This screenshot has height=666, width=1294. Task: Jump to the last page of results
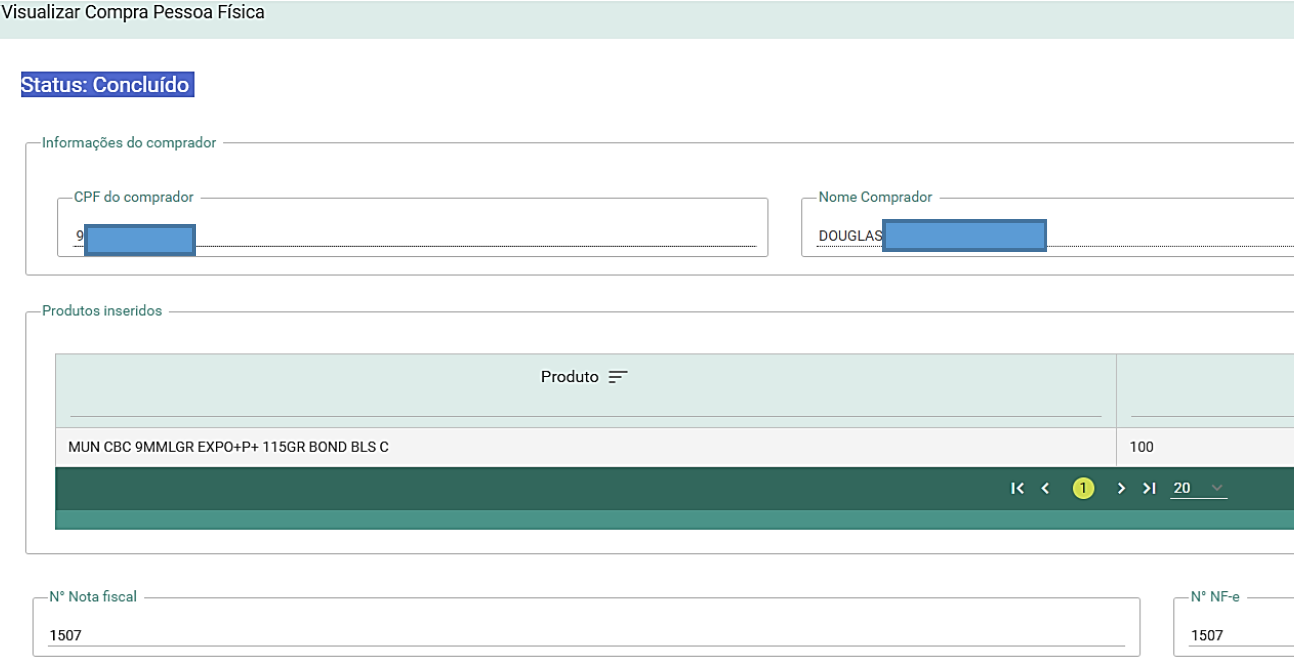[x=1150, y=488]
